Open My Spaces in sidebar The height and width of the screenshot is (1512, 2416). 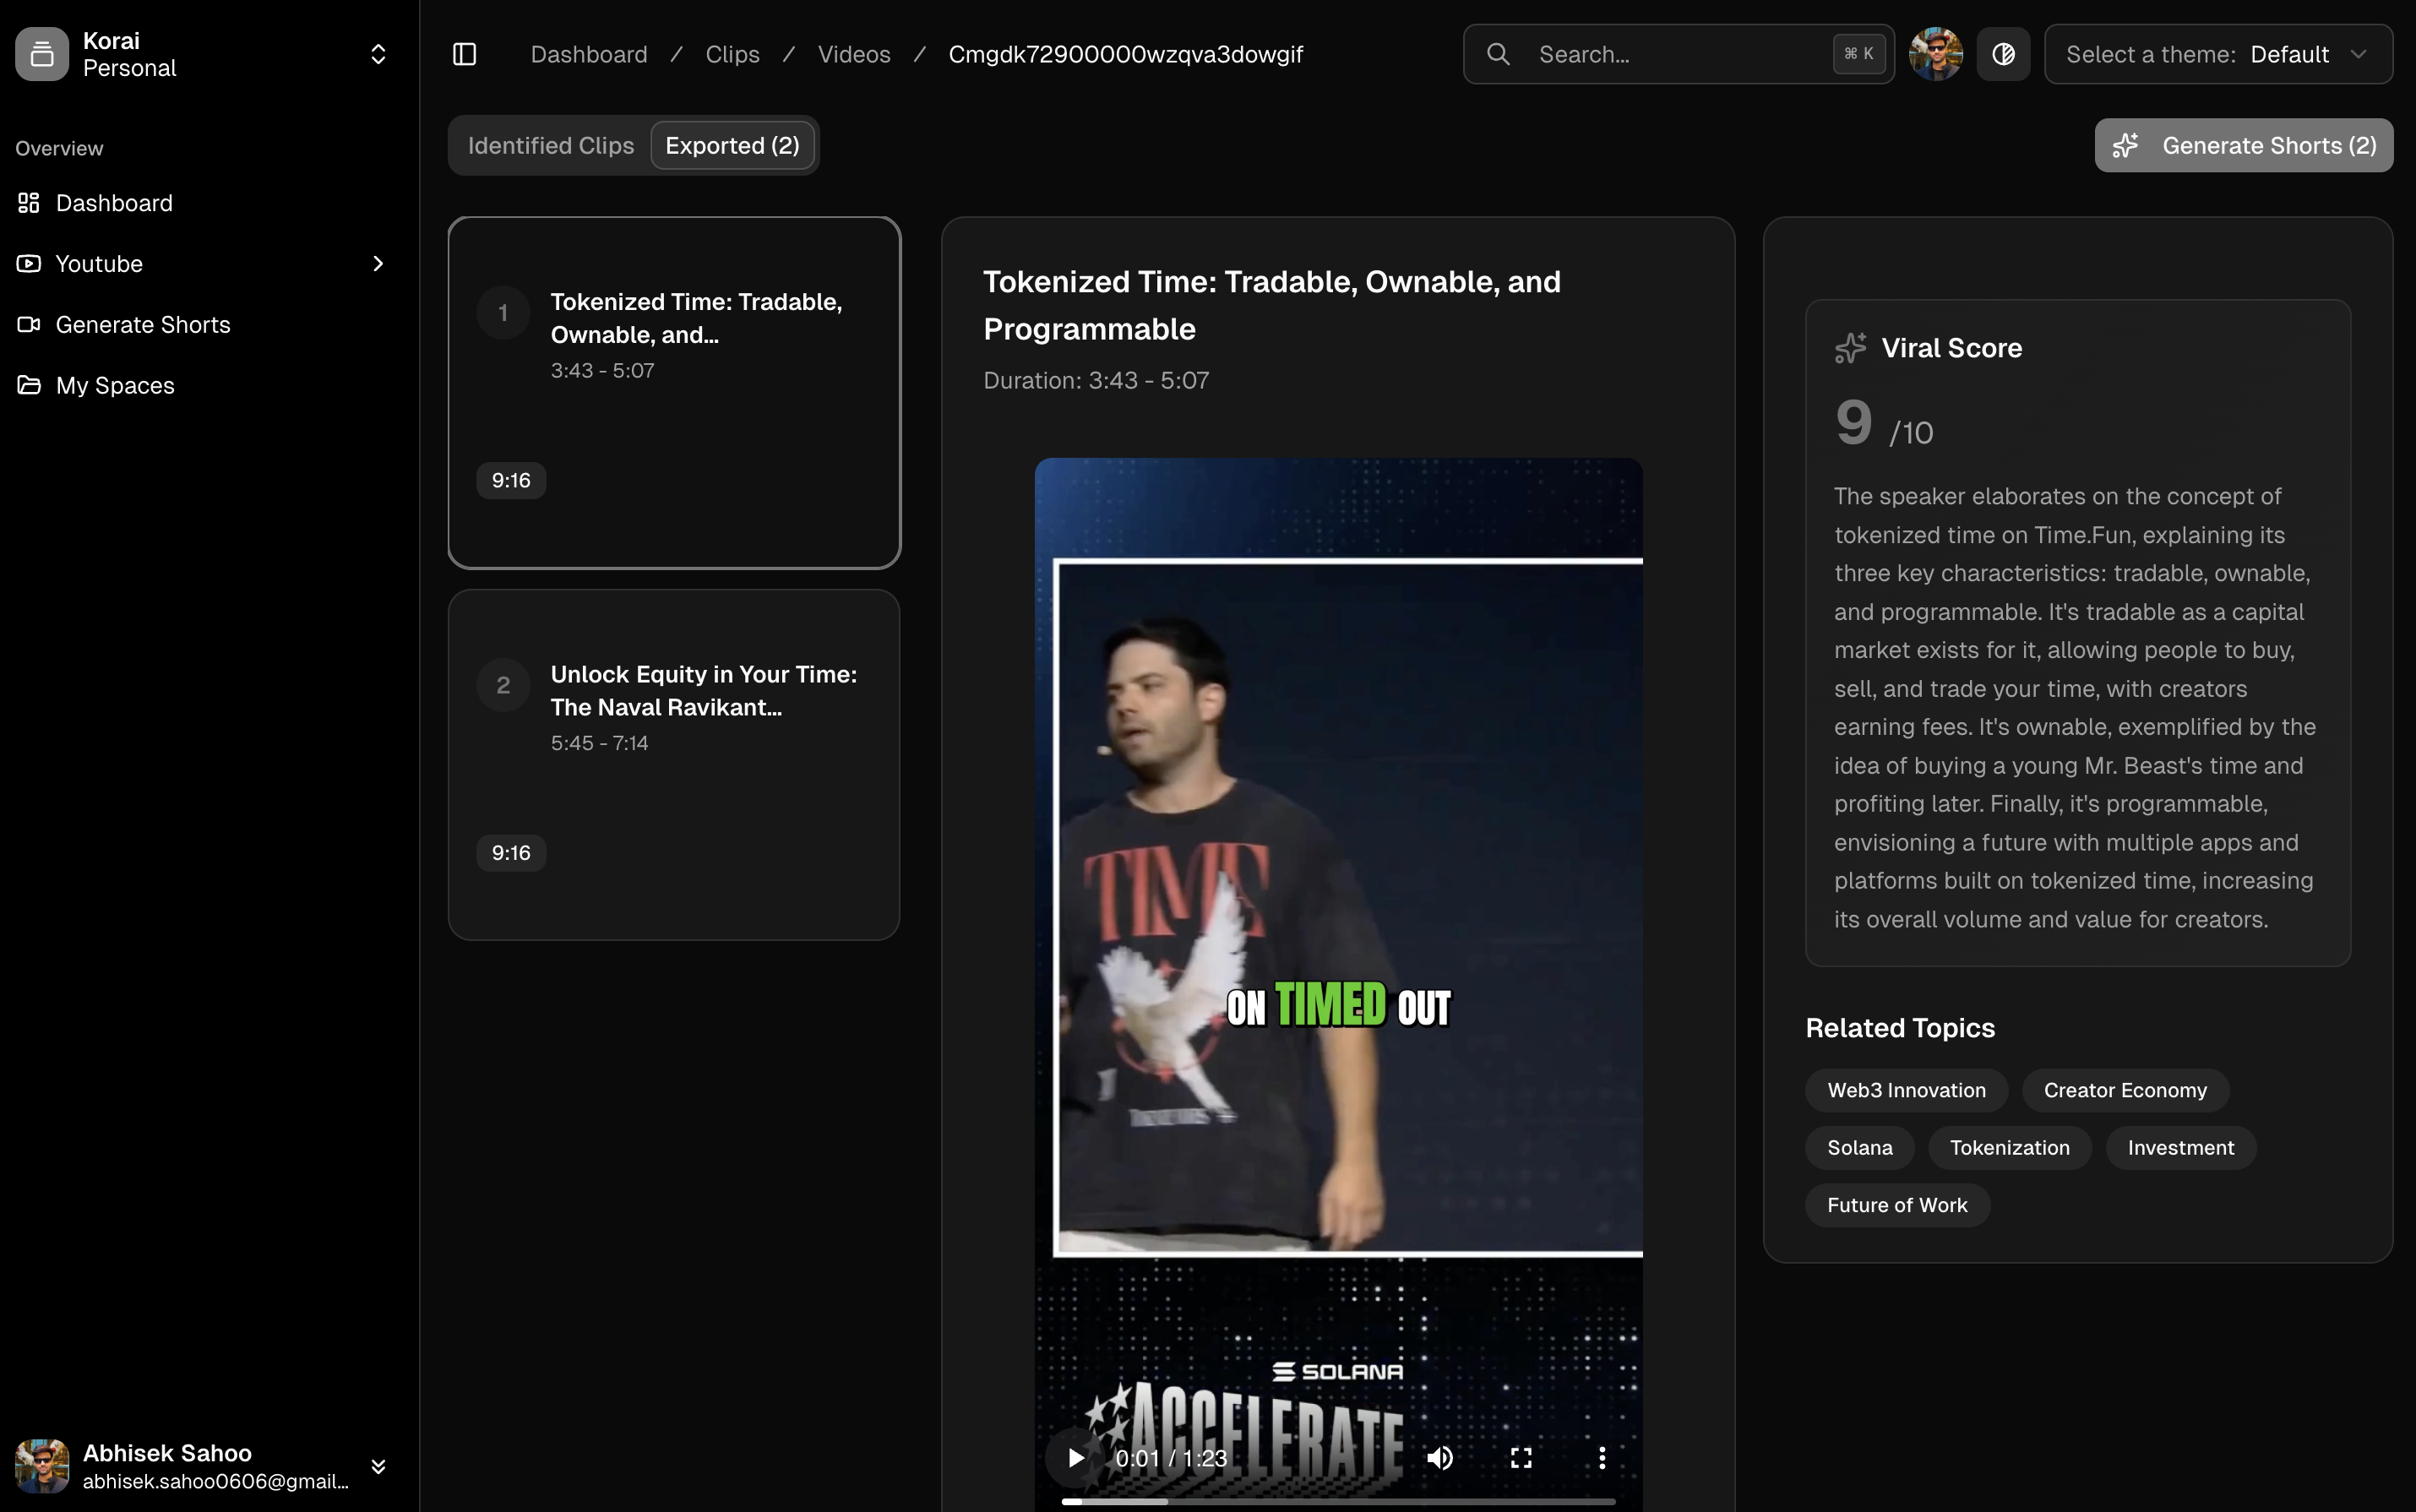[x=115, y=386]
